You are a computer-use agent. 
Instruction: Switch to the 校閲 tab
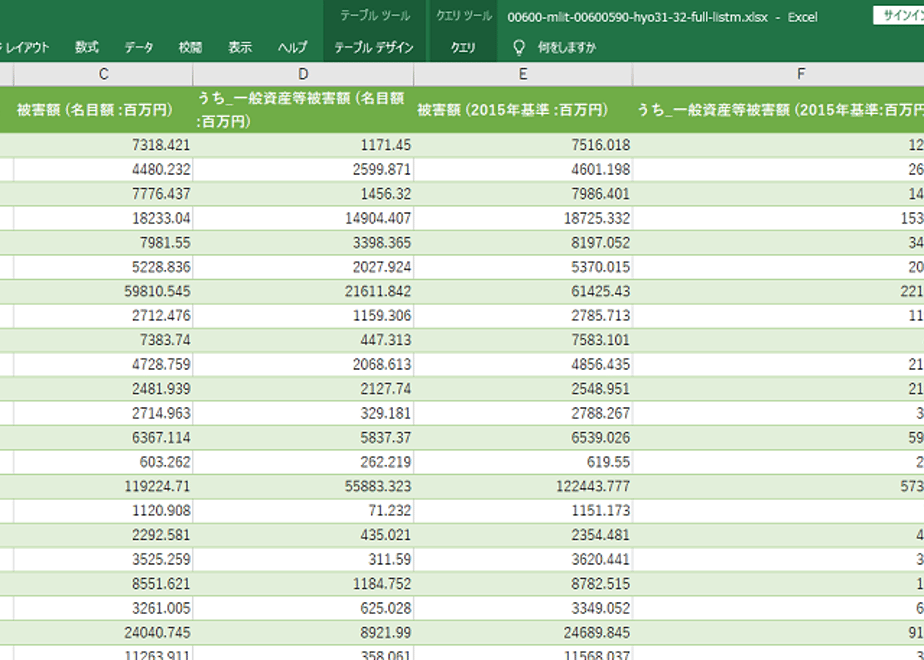[190, 47]
